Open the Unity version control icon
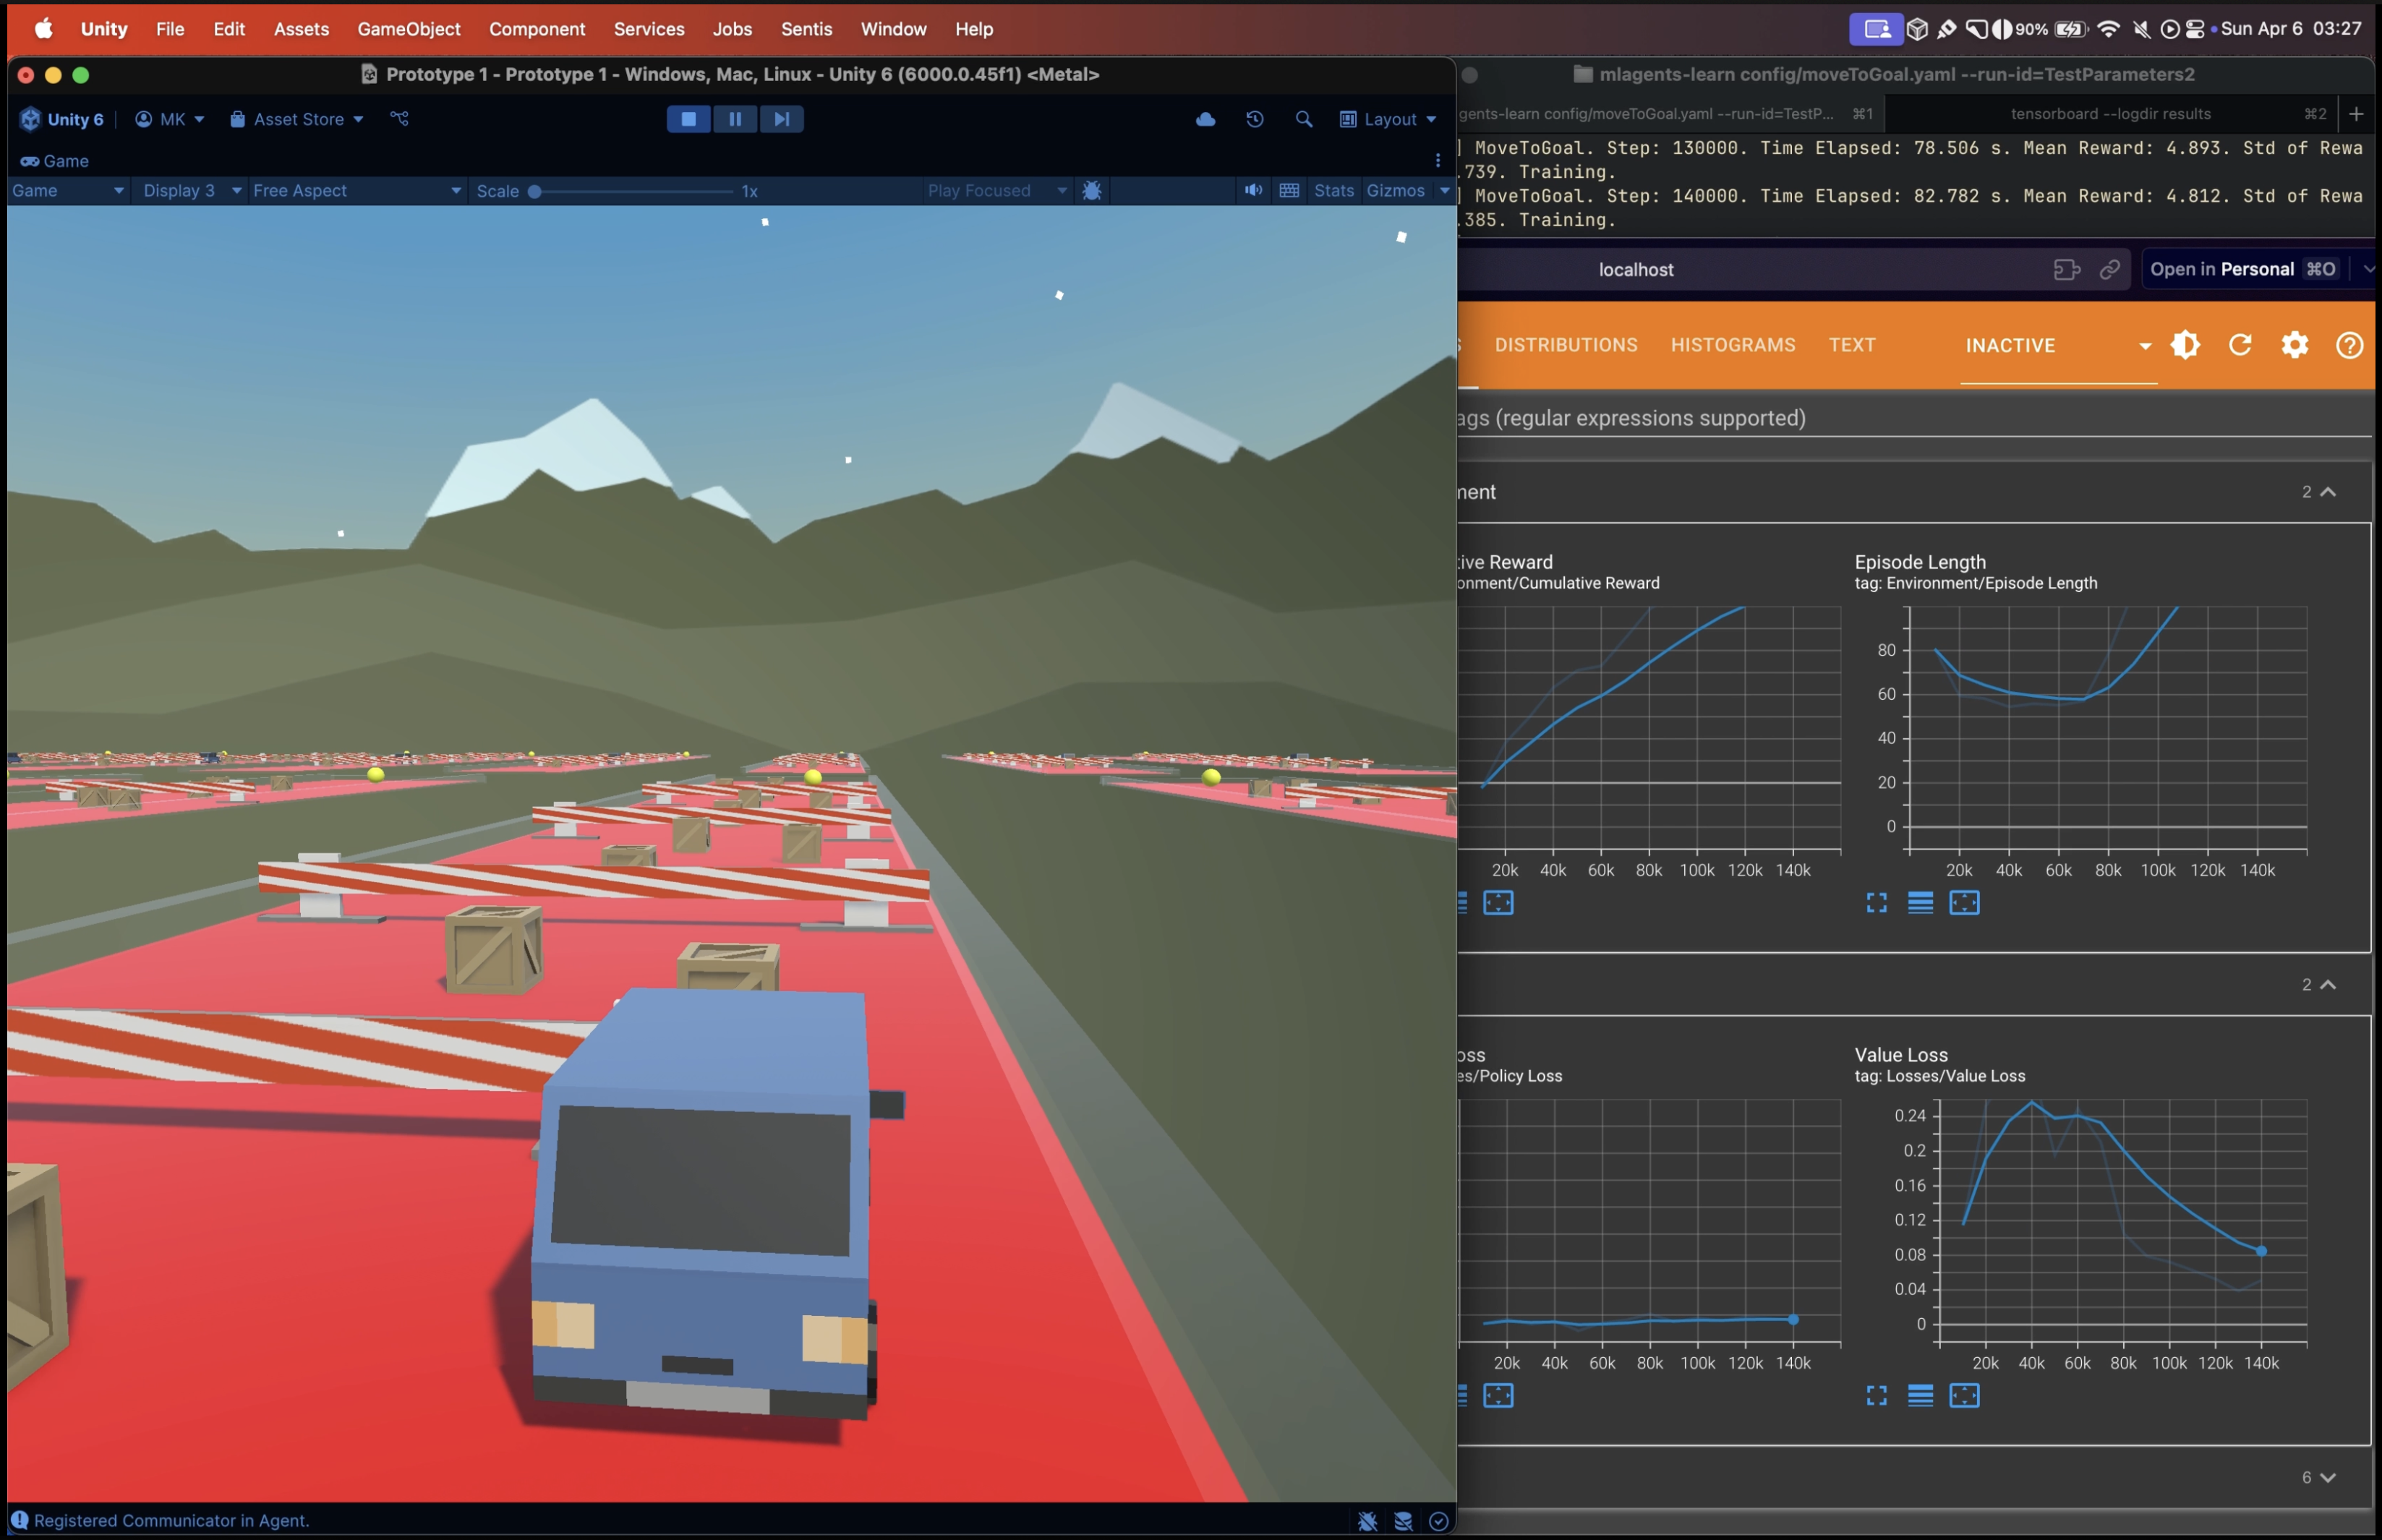This screenshot has width=2382, height=1540. tap(399, 119)
